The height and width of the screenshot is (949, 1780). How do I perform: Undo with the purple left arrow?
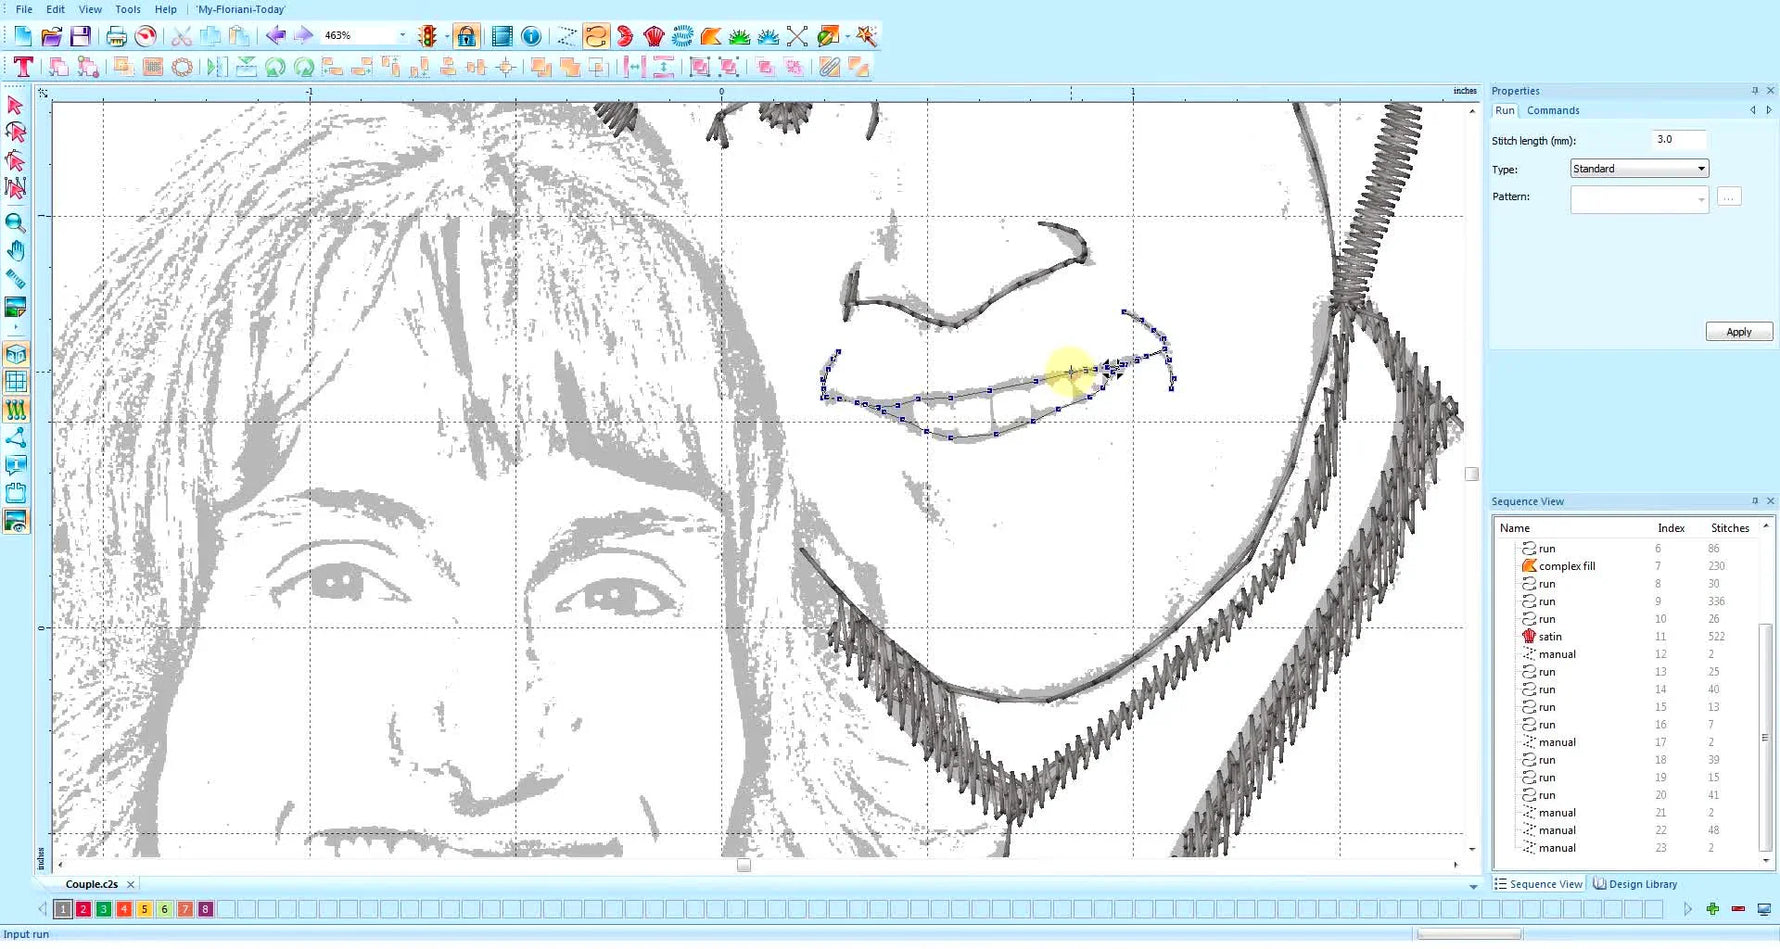coord(275,36)
